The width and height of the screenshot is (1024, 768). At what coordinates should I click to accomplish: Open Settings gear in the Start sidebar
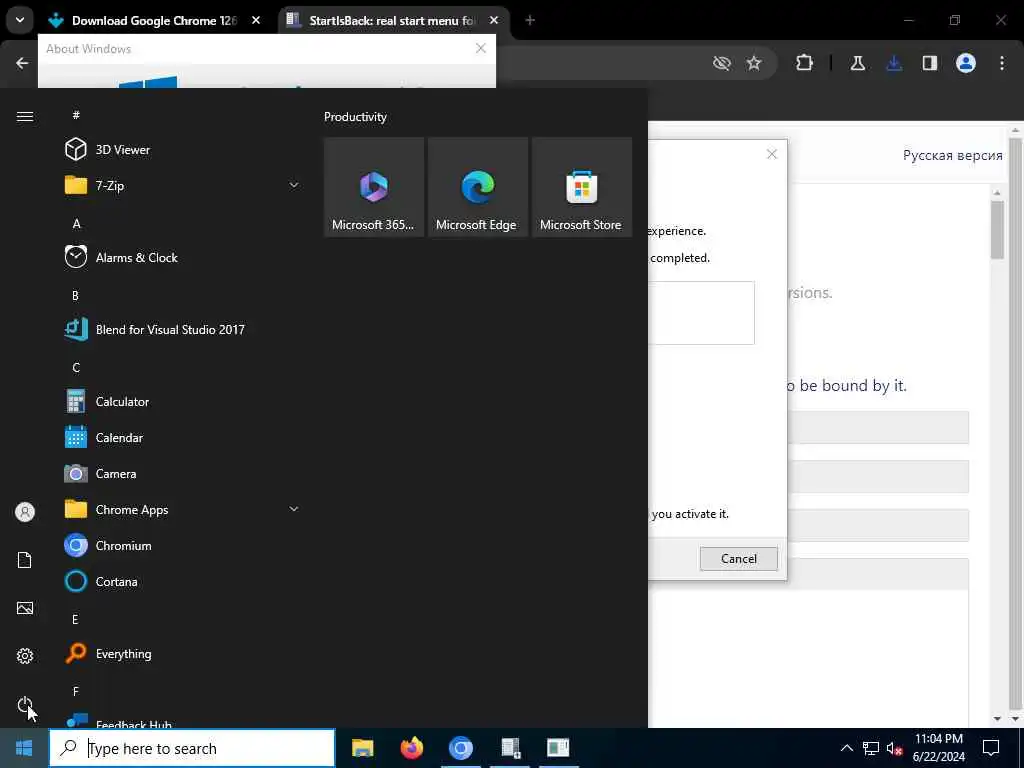25,656
